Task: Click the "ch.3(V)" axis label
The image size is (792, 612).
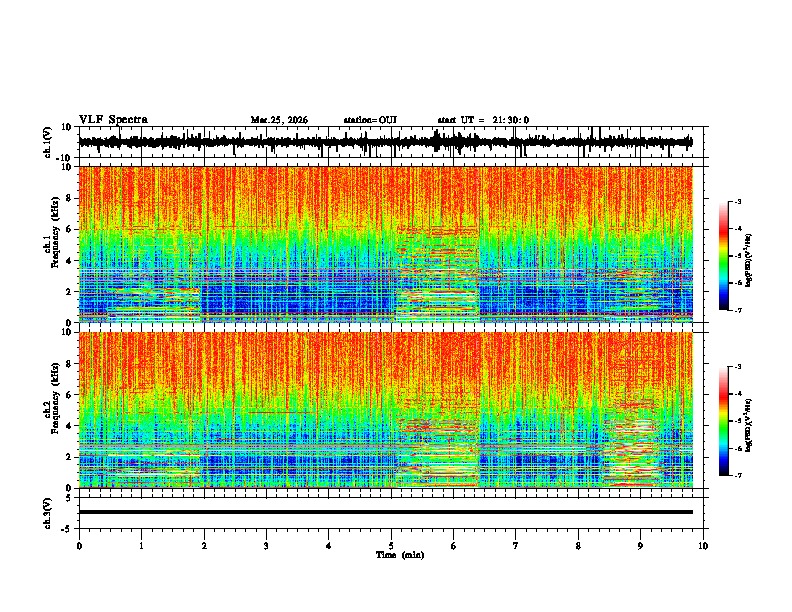Action: [48, 513]
